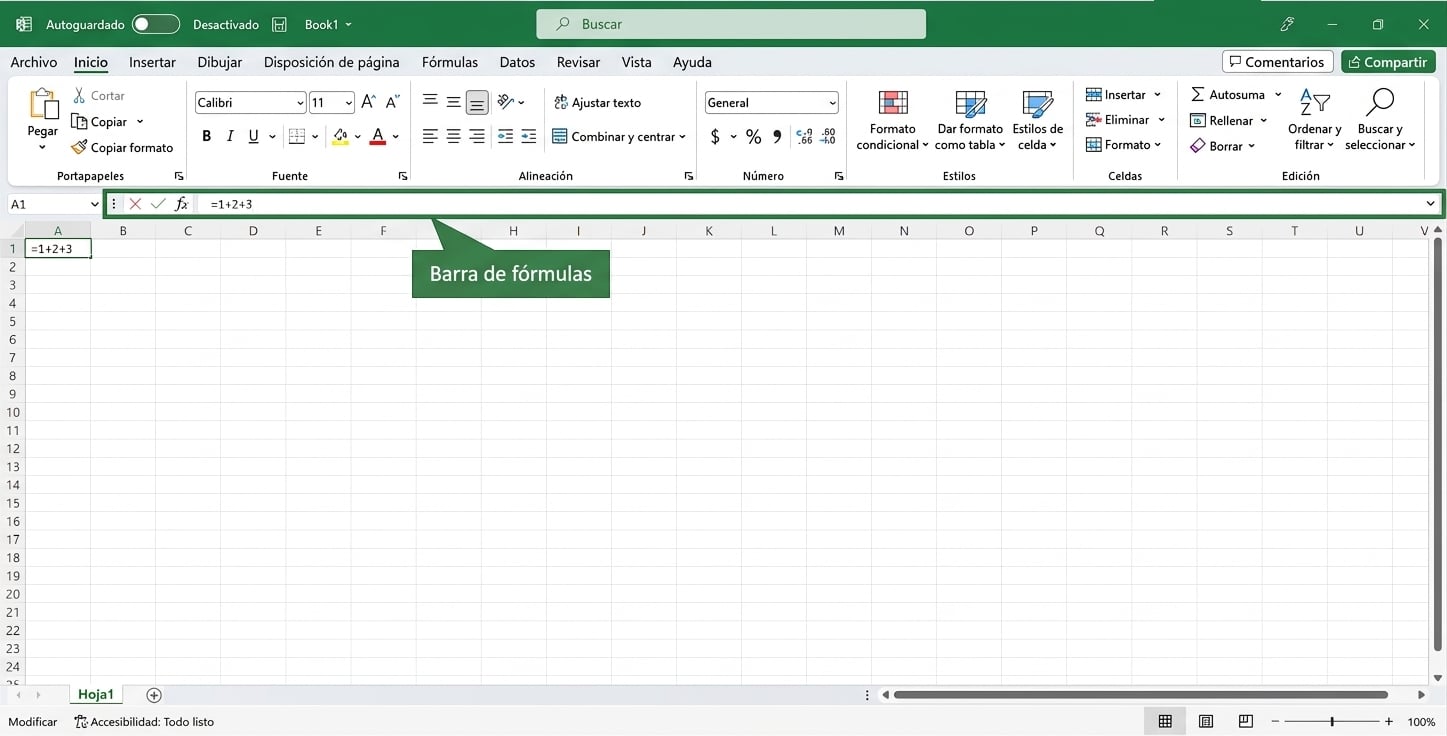
Task: Switch to Disposición de página tab
Action: [331, 62]
